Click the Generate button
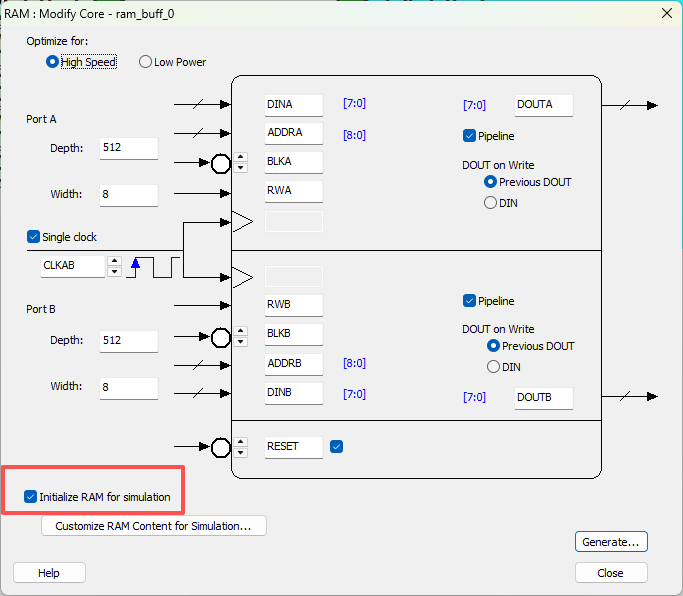683x596 pixels. click(x=611, y=542)
